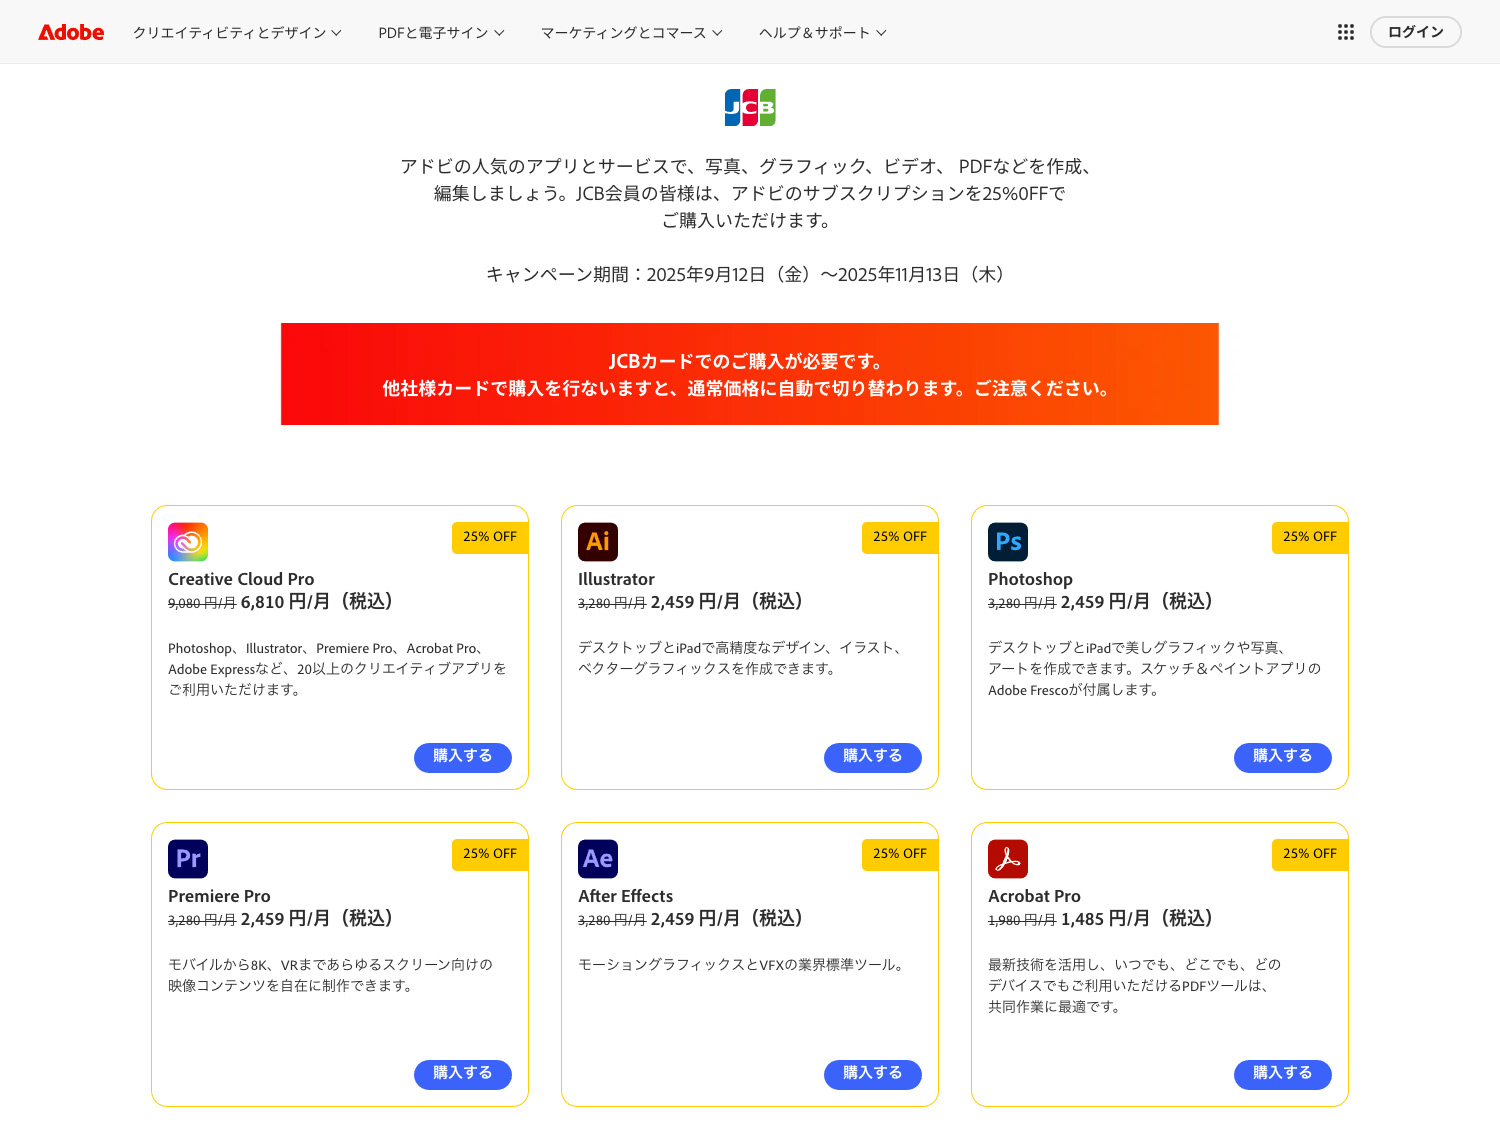Buy Acrobat Pro with 購入する button
Image resolution: width=1500 pixels, height=1124 pixels.
(1283, 1074)
